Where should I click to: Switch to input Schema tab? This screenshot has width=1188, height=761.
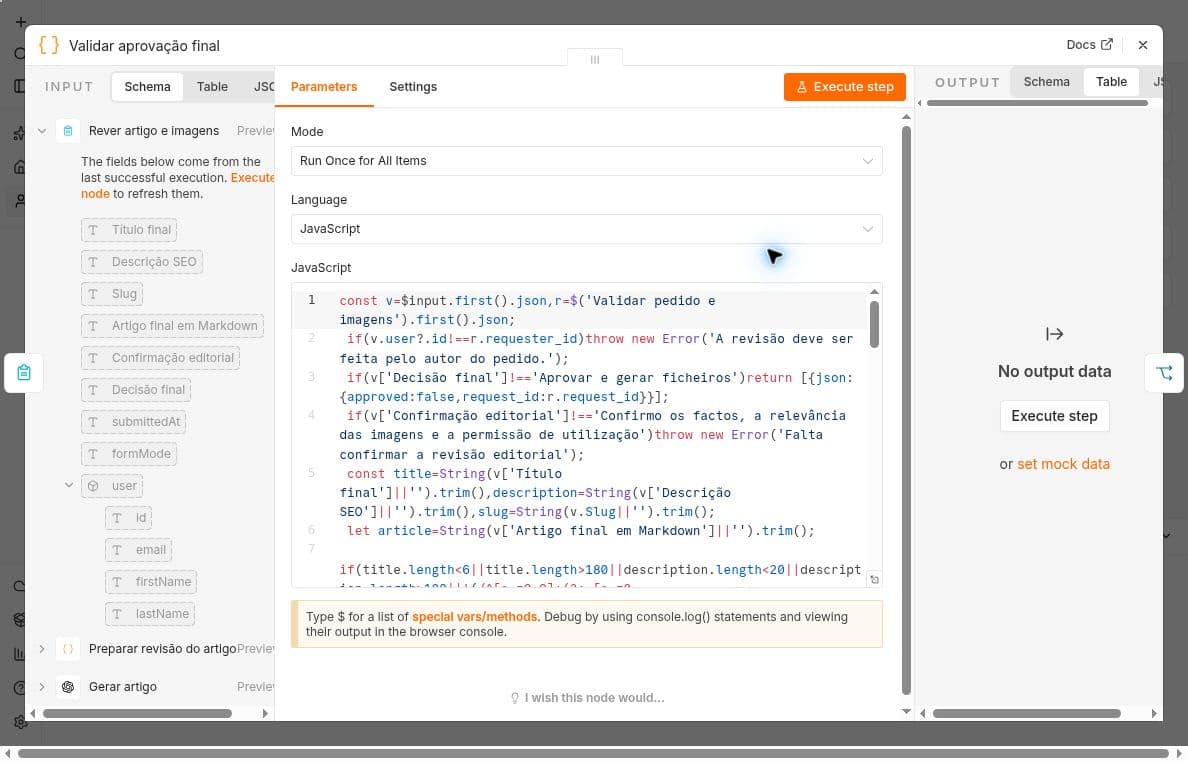coord(147,86)
